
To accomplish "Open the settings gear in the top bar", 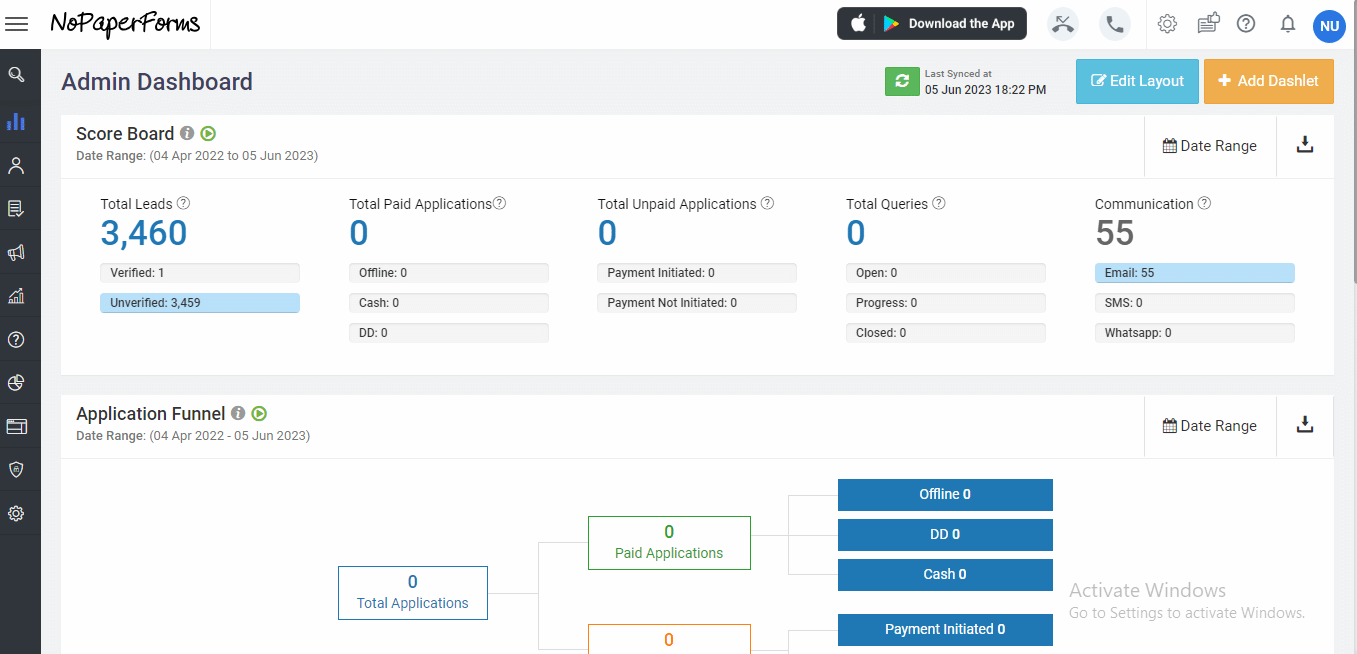I will (x=1167, y=24).
